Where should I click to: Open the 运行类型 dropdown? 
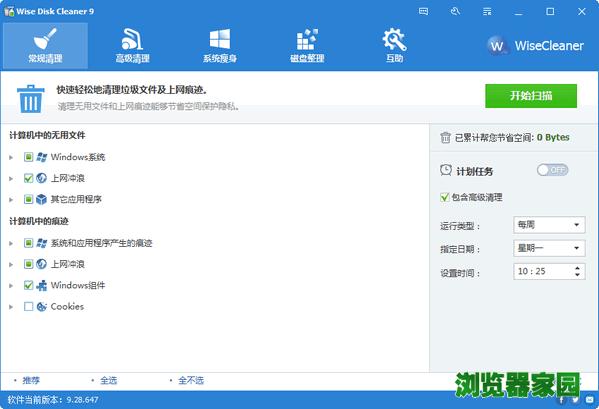pyautogui.click(x=549, y=225)
